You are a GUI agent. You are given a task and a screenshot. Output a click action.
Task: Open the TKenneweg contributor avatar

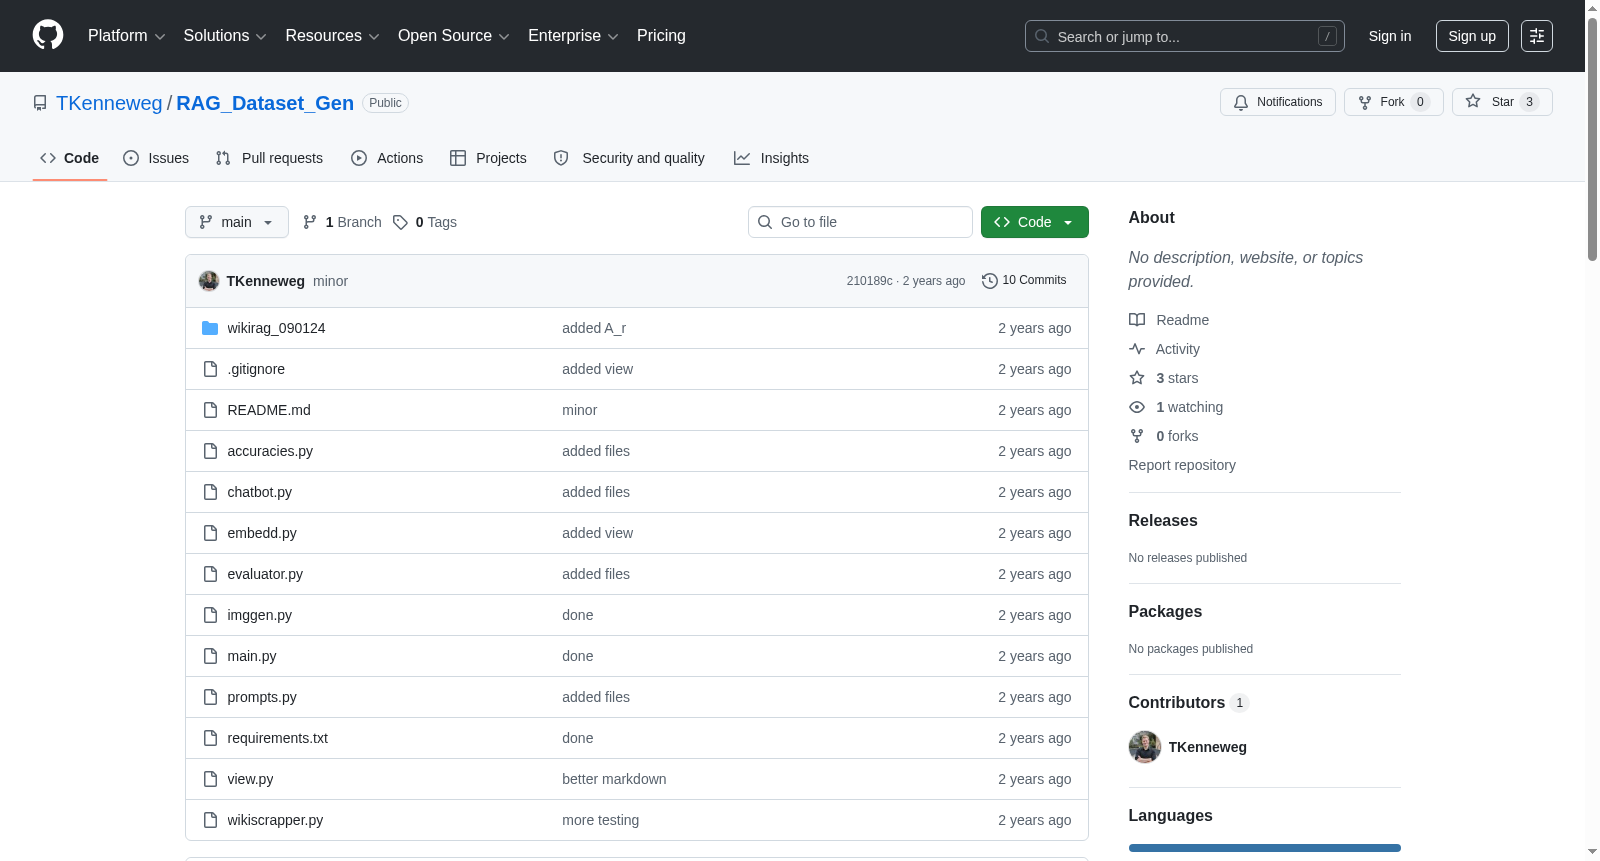tap(1145, 747)
